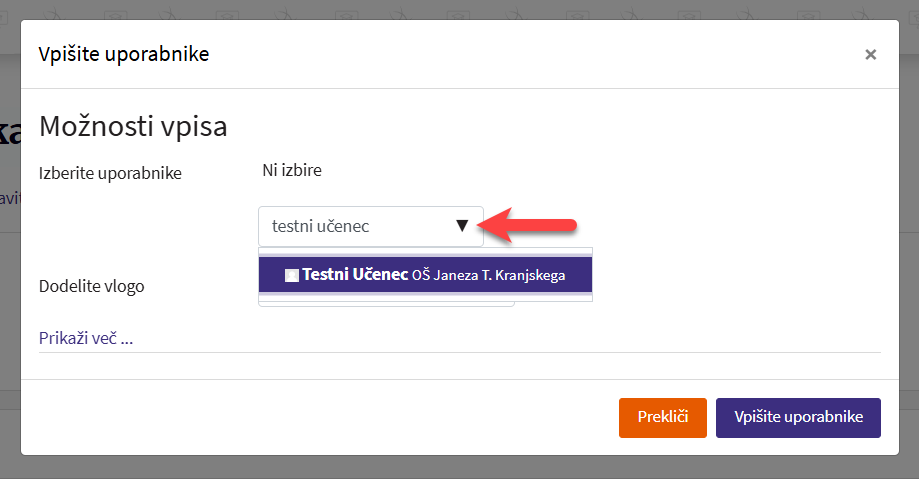The height and width of the screenshot is (479, 919).
Task: Click the 'Dodelite vlogo' field label
Action: (x=91, y=286)
